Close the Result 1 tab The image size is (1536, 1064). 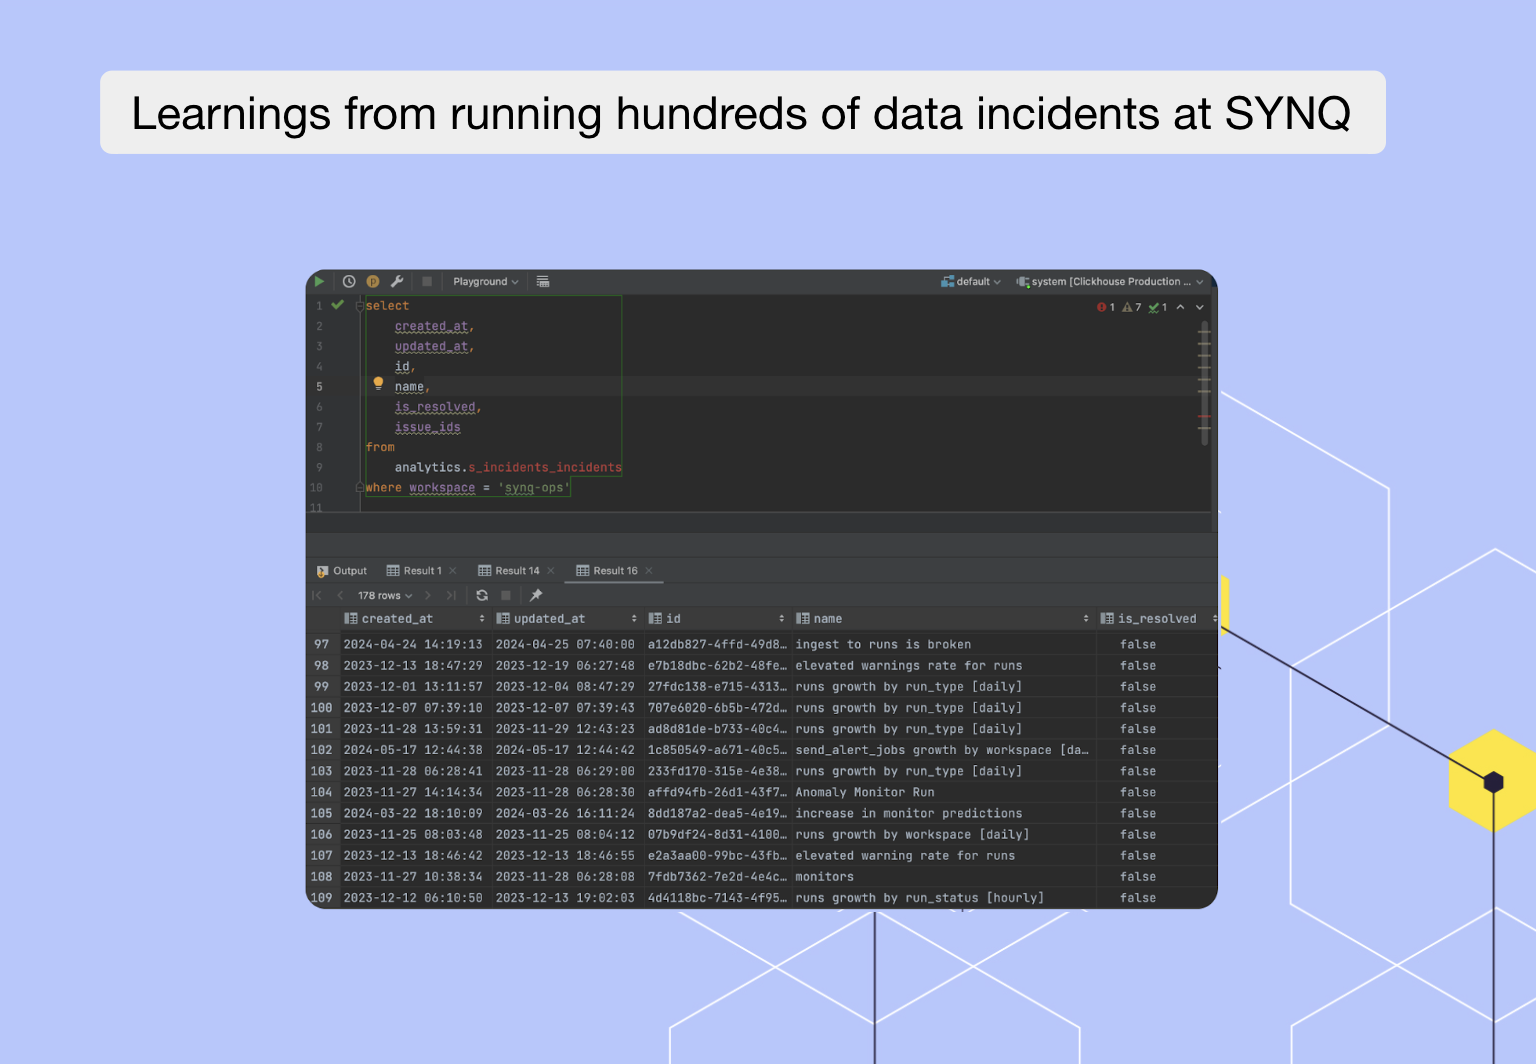(x=453, y=571)
